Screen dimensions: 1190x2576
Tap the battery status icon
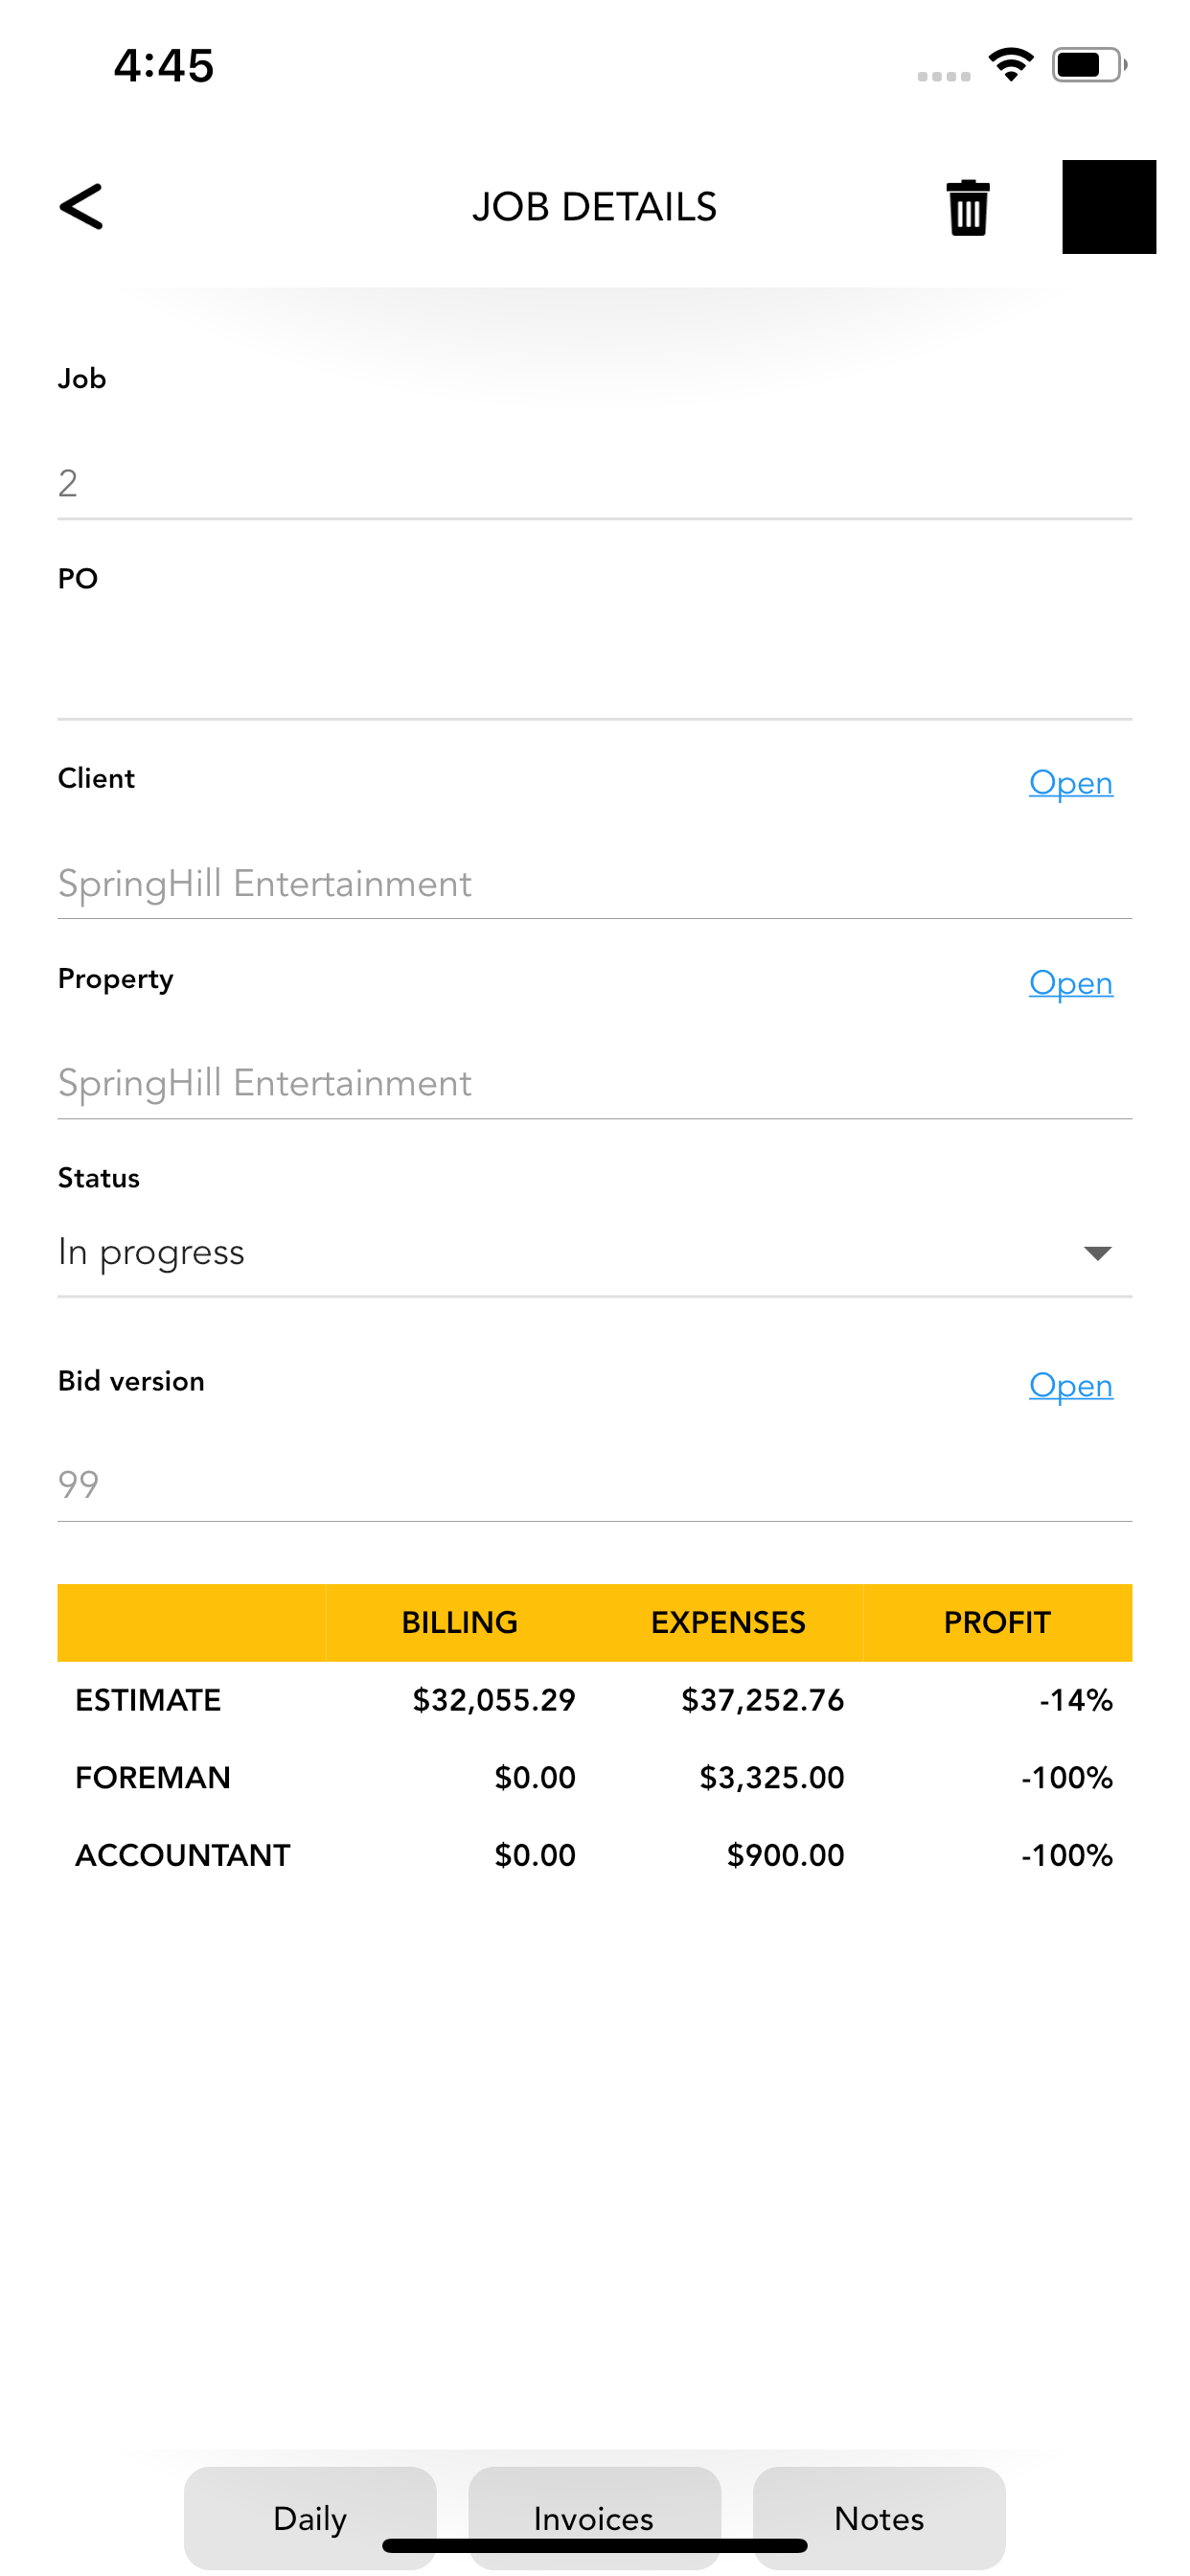1088,65
